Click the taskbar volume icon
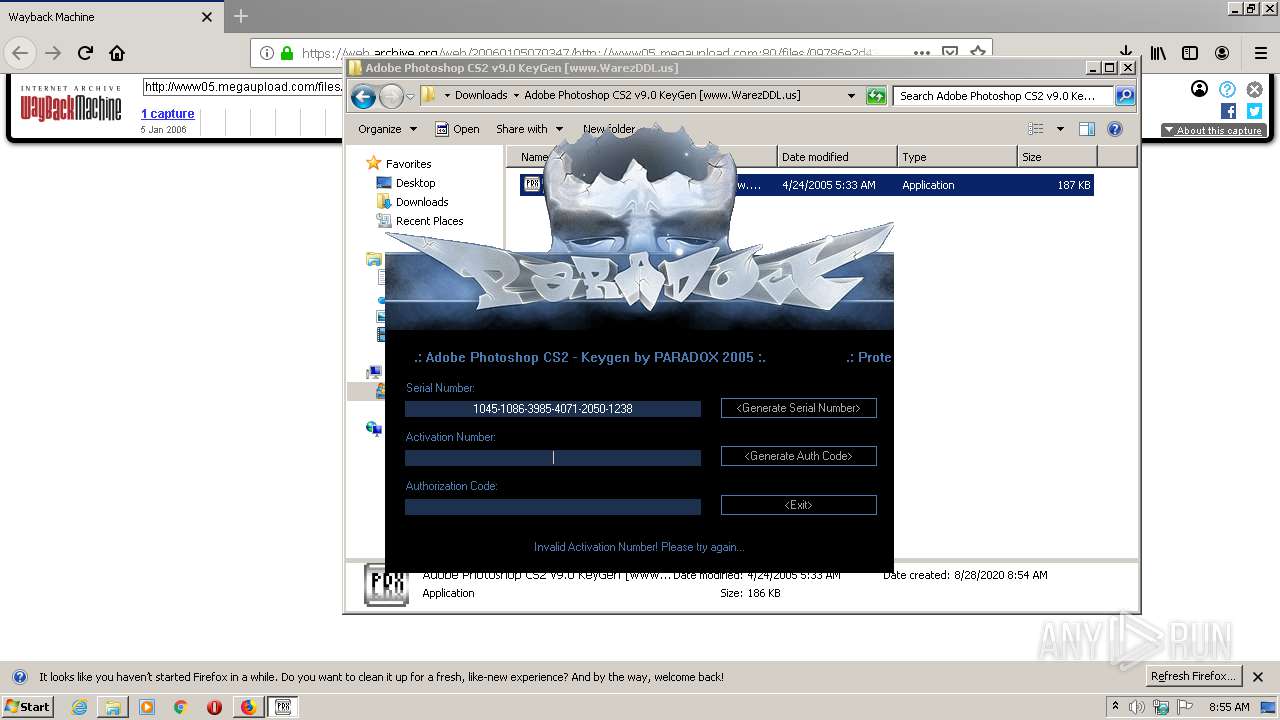Screen dimensions: 1280x720 (x=1137, y=707)
